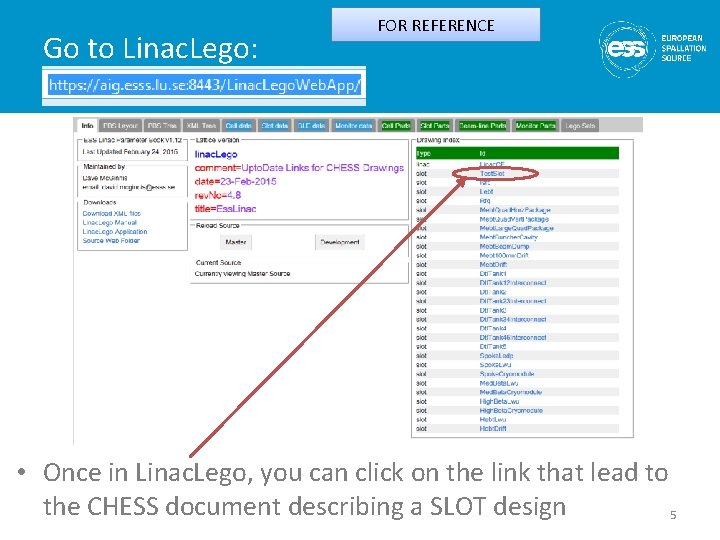Open the Slot data tab

(275, 125)
